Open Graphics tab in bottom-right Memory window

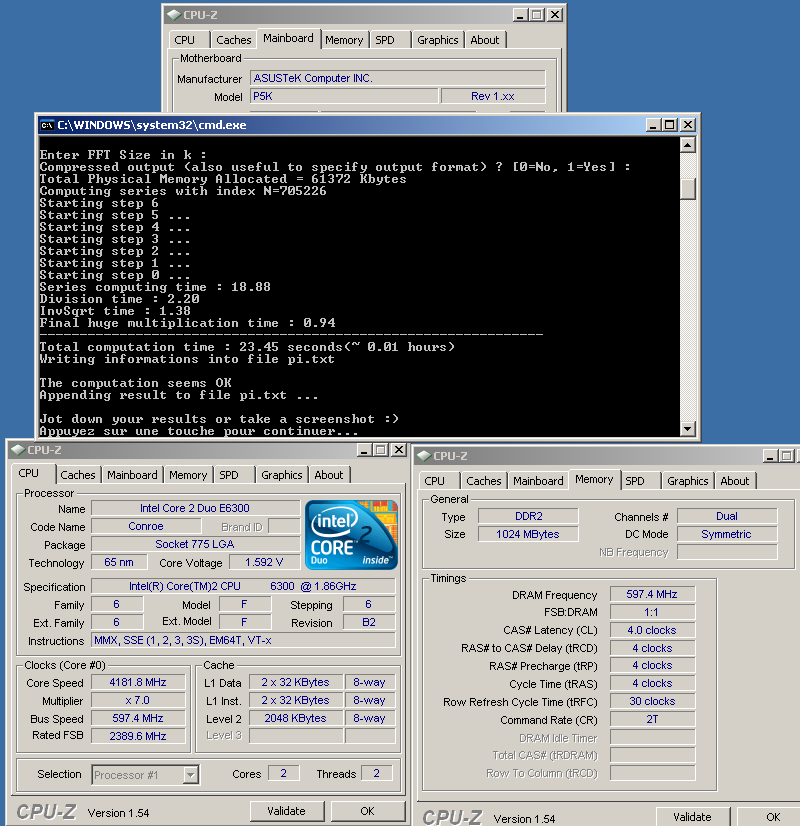click(x=688, y=481)
